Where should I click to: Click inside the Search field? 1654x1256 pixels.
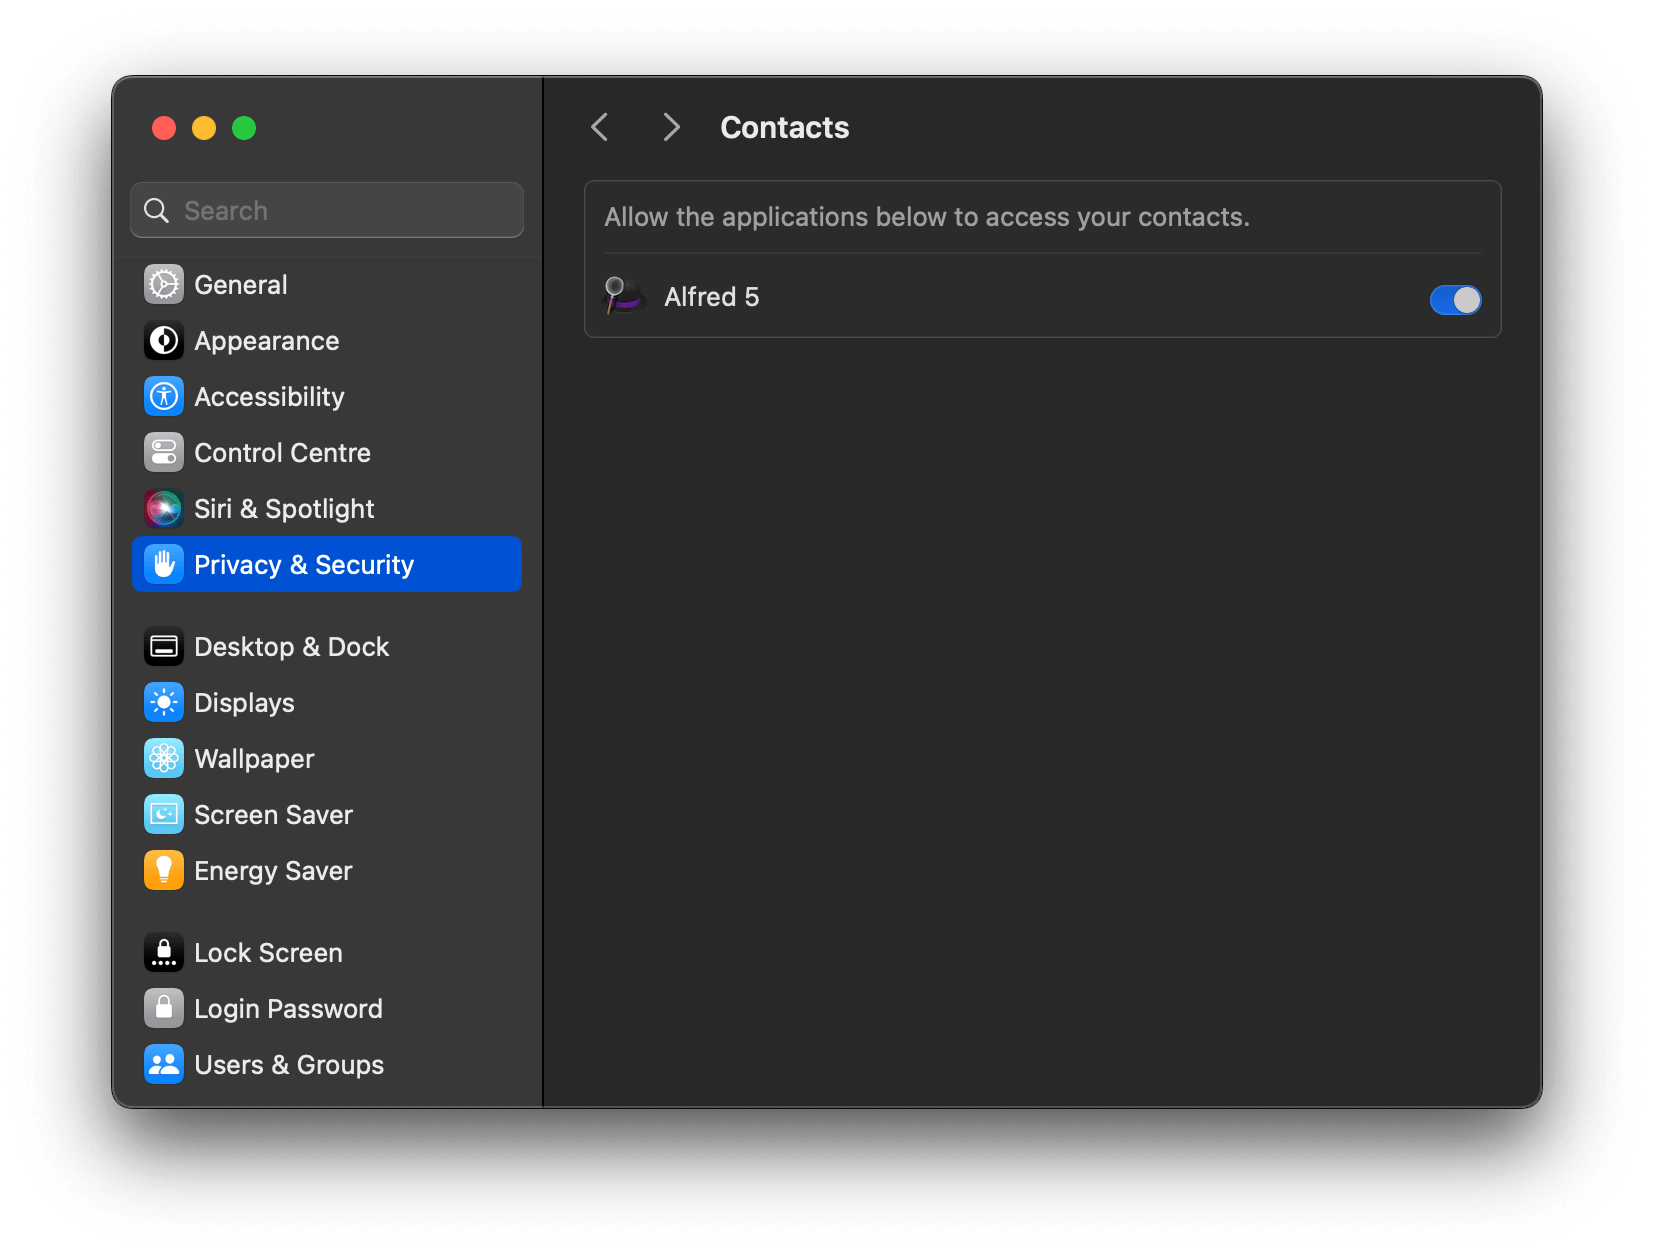[326, 210]
